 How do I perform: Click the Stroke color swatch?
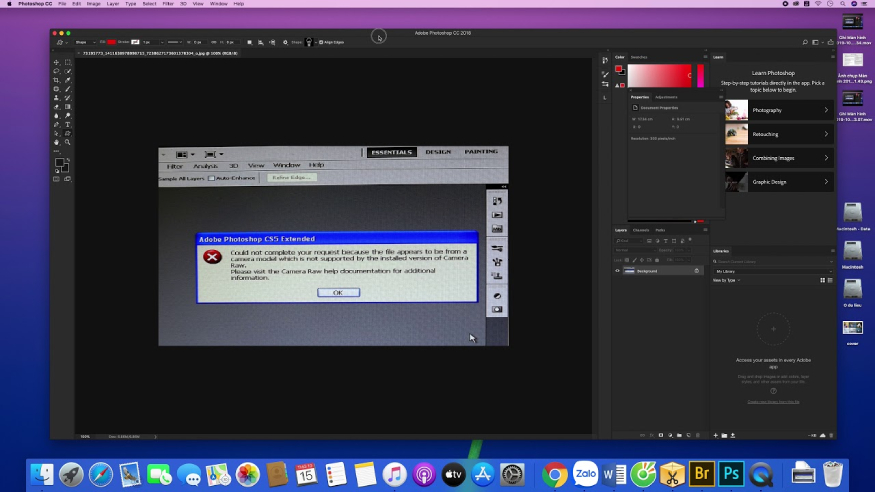click(135, 42)
